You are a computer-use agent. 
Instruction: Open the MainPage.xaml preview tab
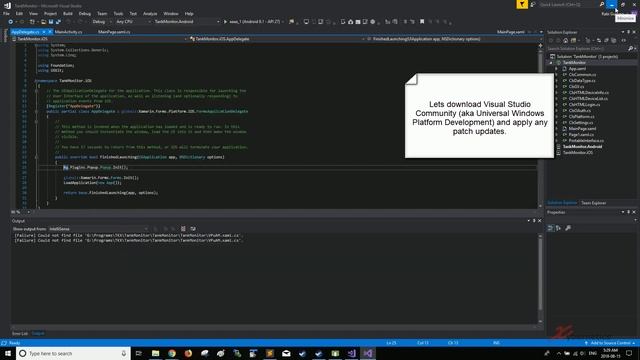[x=511, y=32]
